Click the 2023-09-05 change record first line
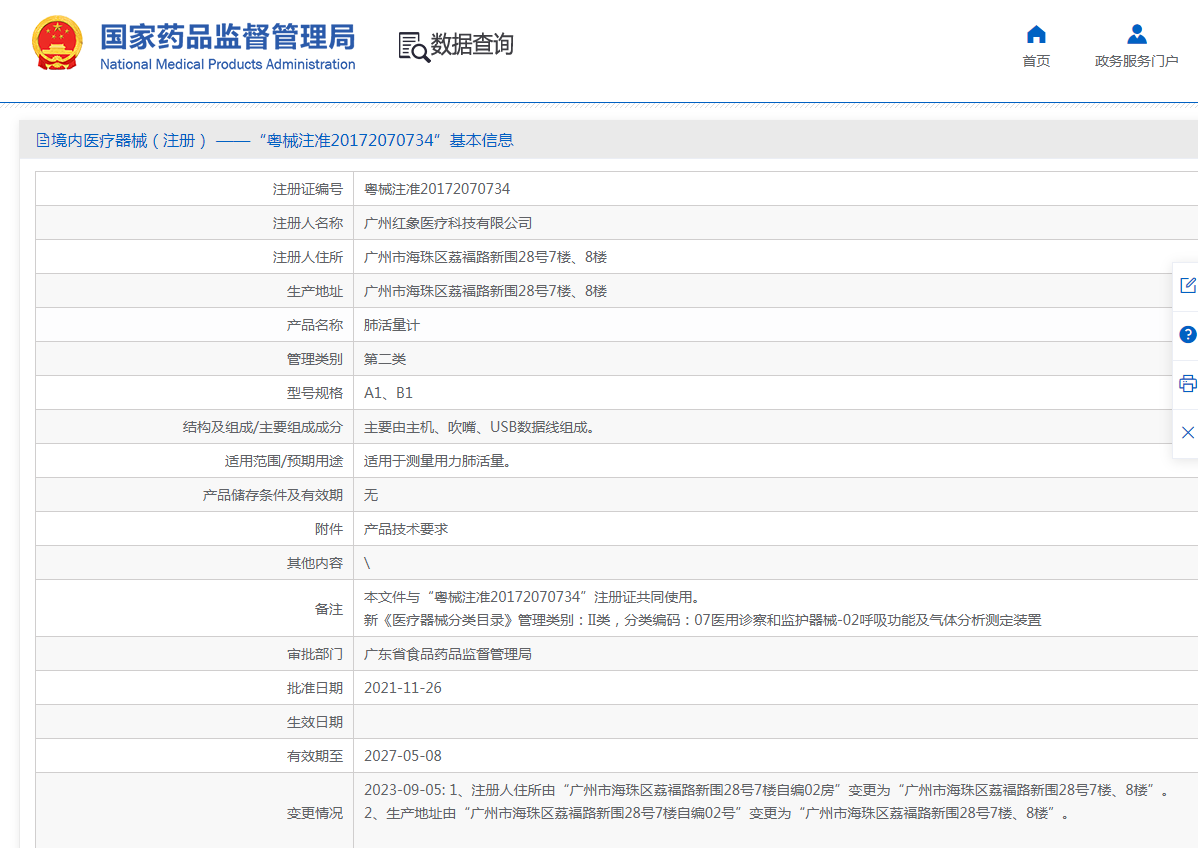 (767, 790)
